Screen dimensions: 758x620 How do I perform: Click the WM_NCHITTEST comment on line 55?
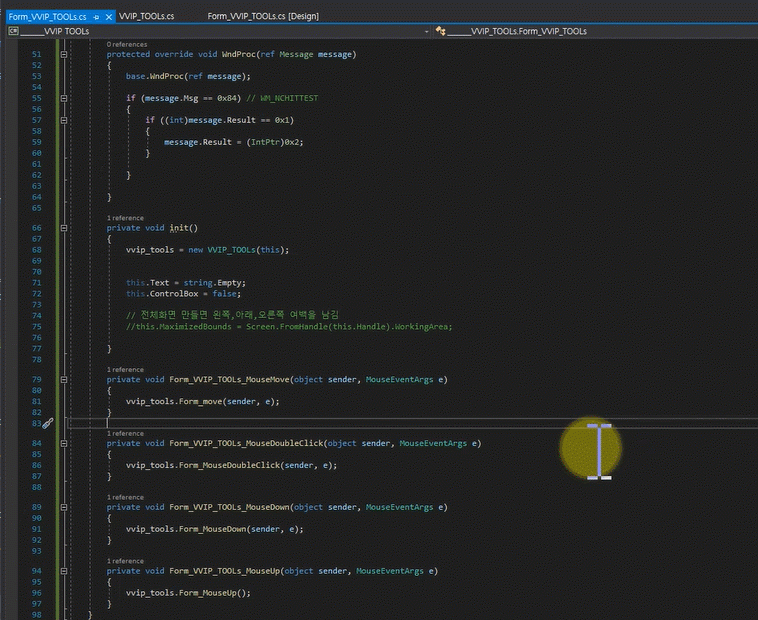(282, 98)
